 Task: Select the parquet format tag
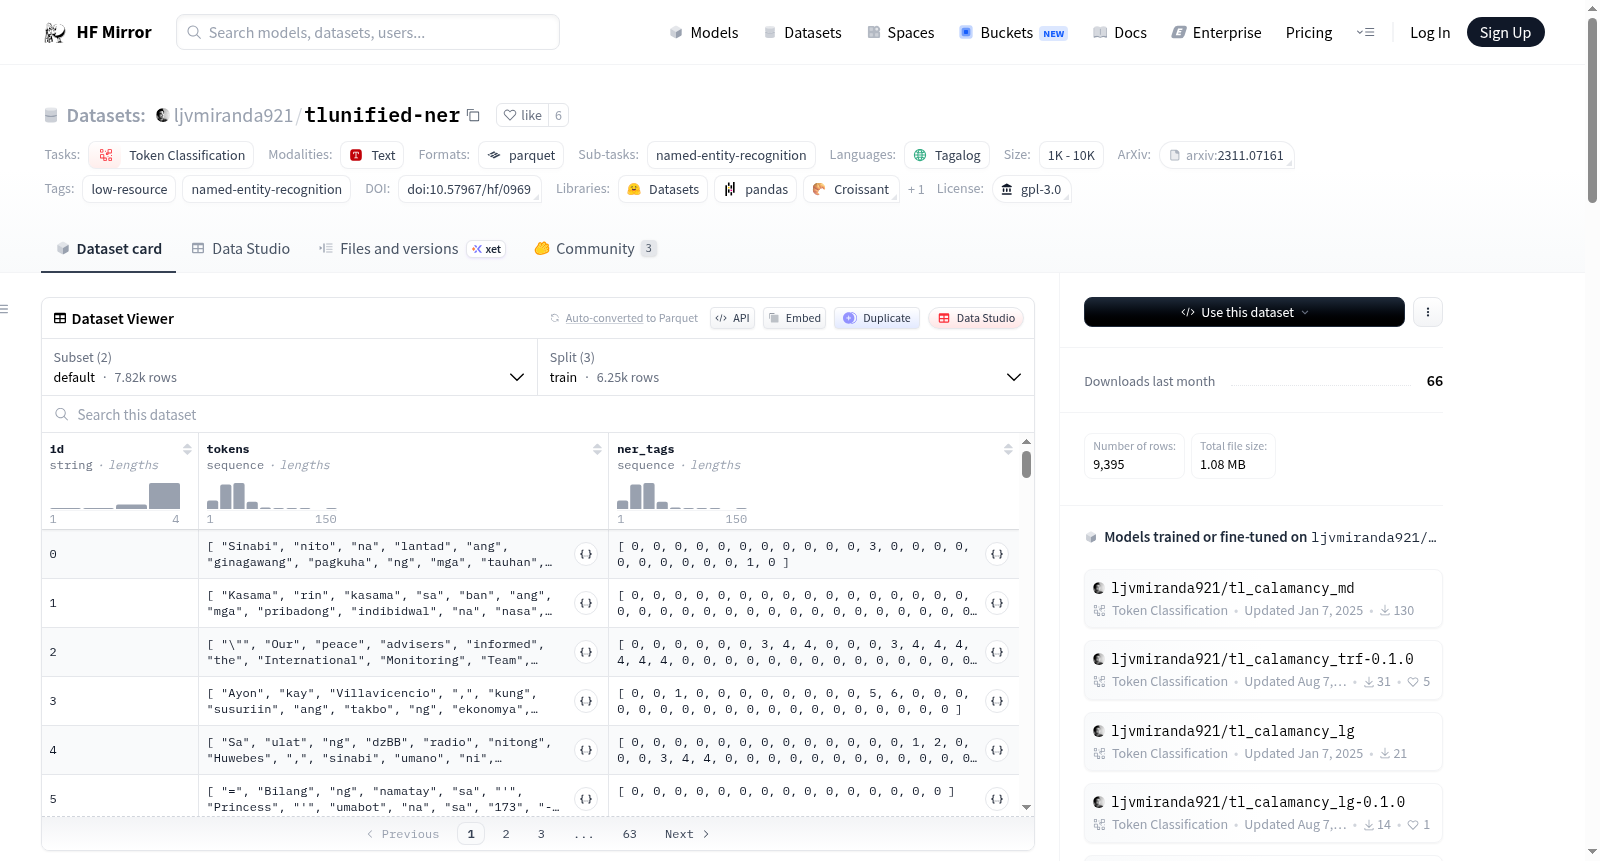[521, 155]
